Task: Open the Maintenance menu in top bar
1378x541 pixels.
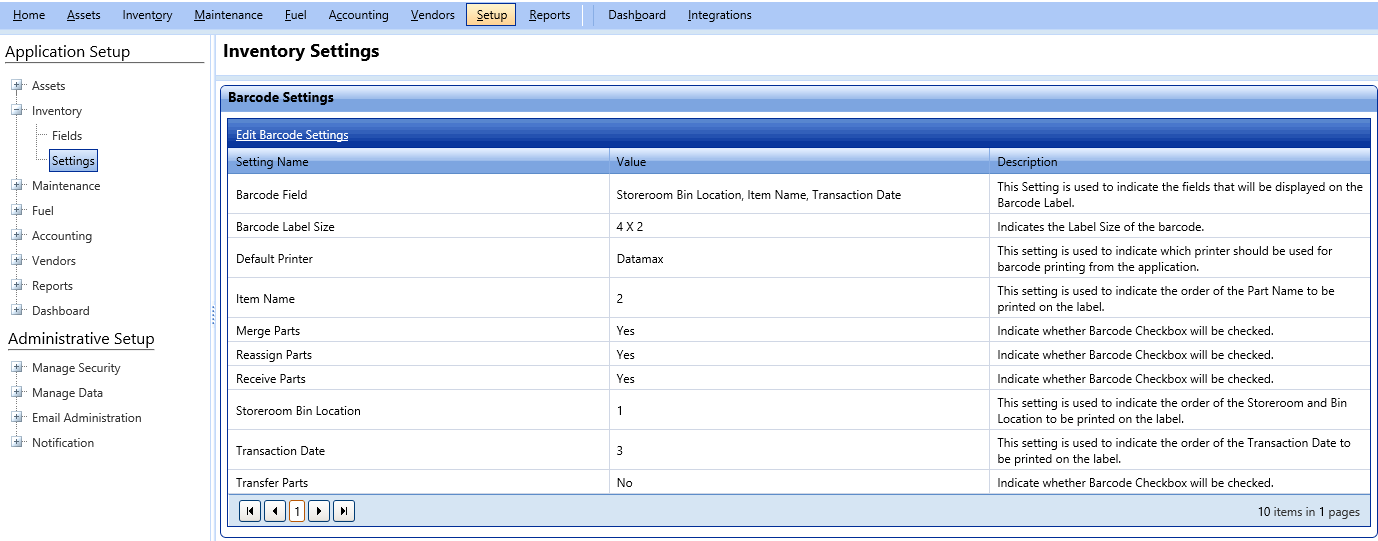Action: (229, 15)
